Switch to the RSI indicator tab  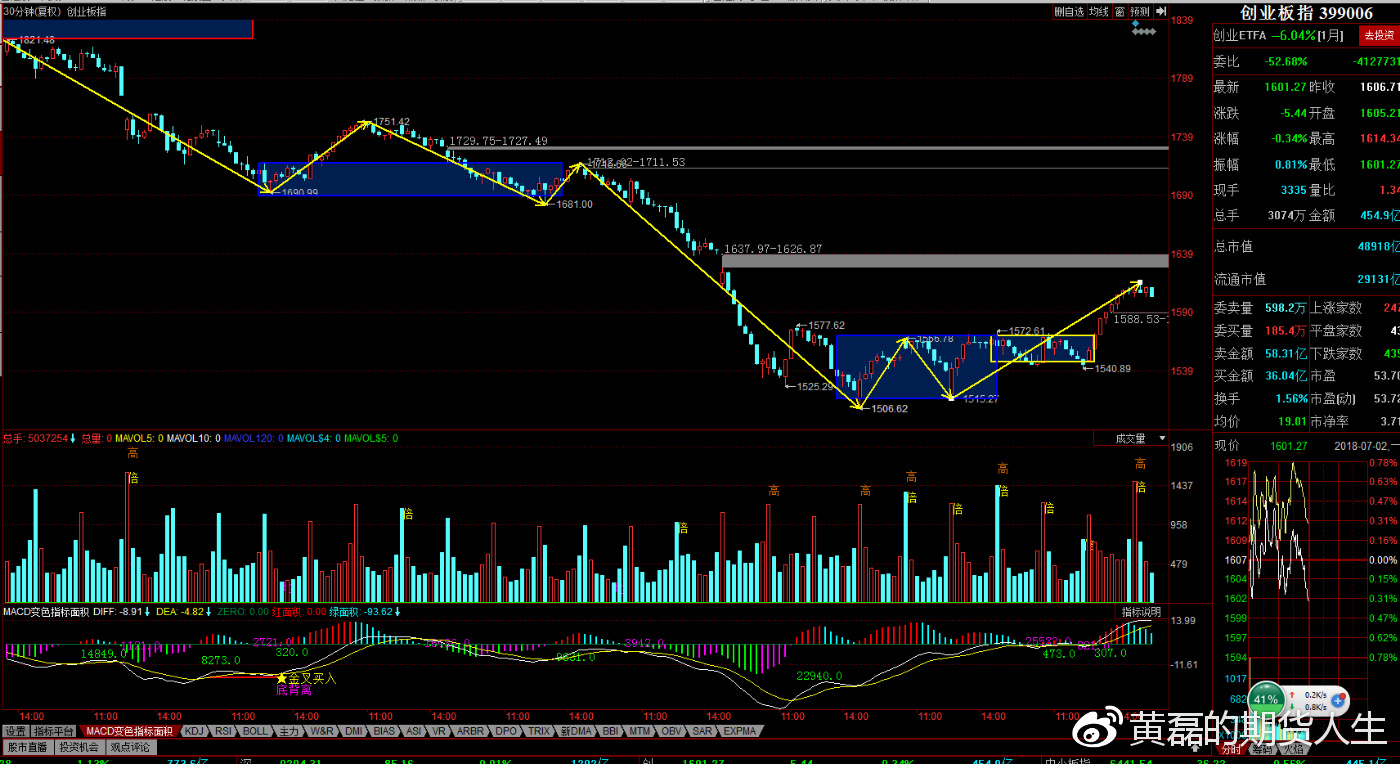click(x=223, y=731)
